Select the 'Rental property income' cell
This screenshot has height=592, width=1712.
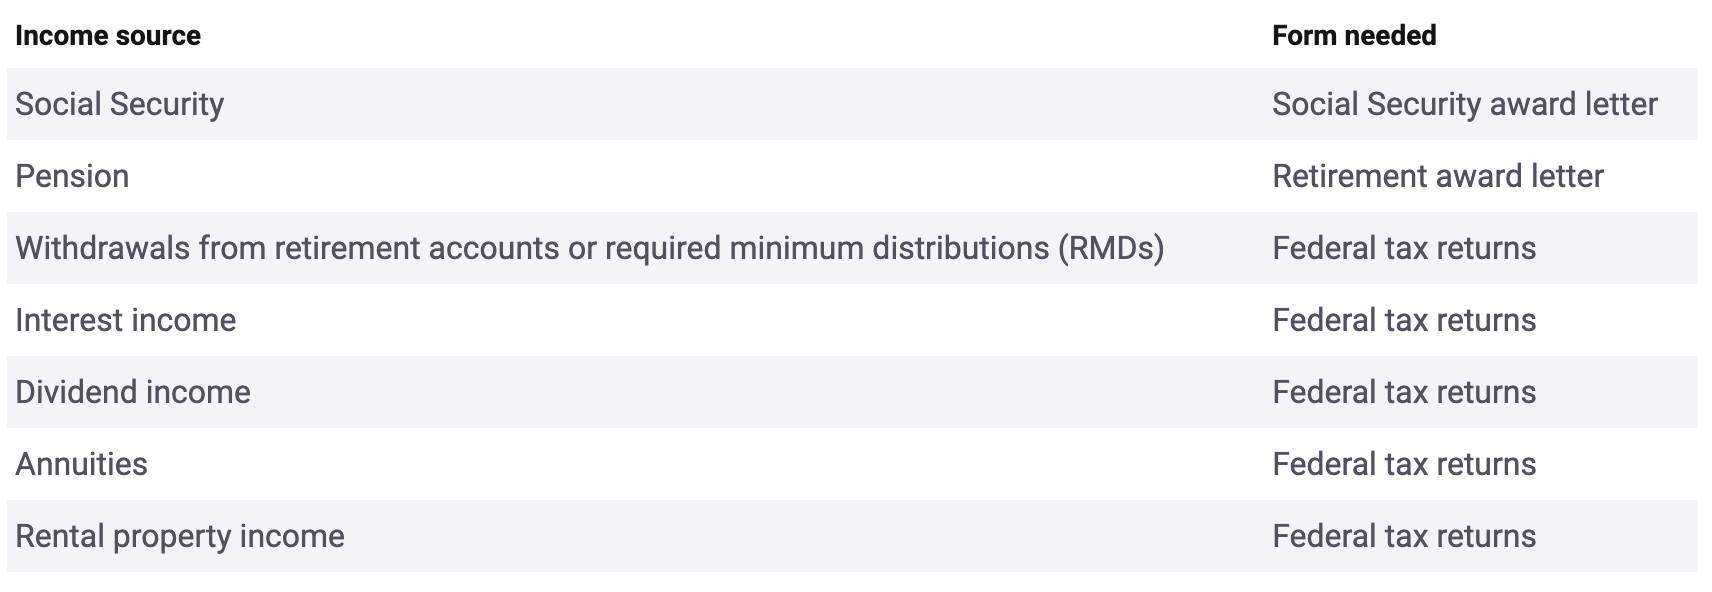click(x=180, y=536)
